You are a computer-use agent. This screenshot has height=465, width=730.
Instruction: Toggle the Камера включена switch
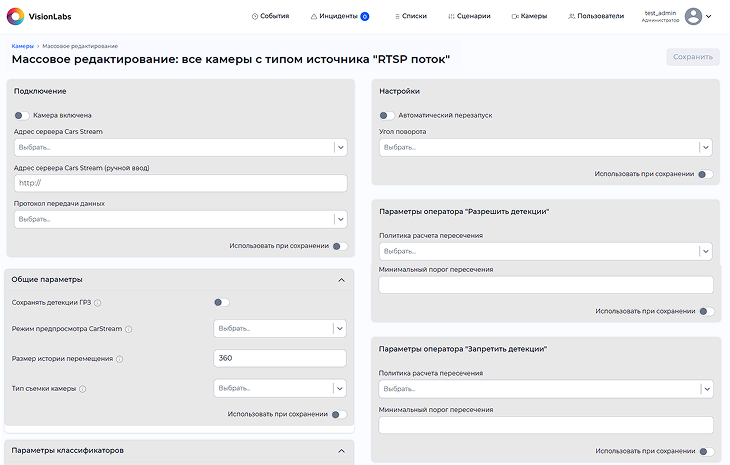[x=21, y=115]
